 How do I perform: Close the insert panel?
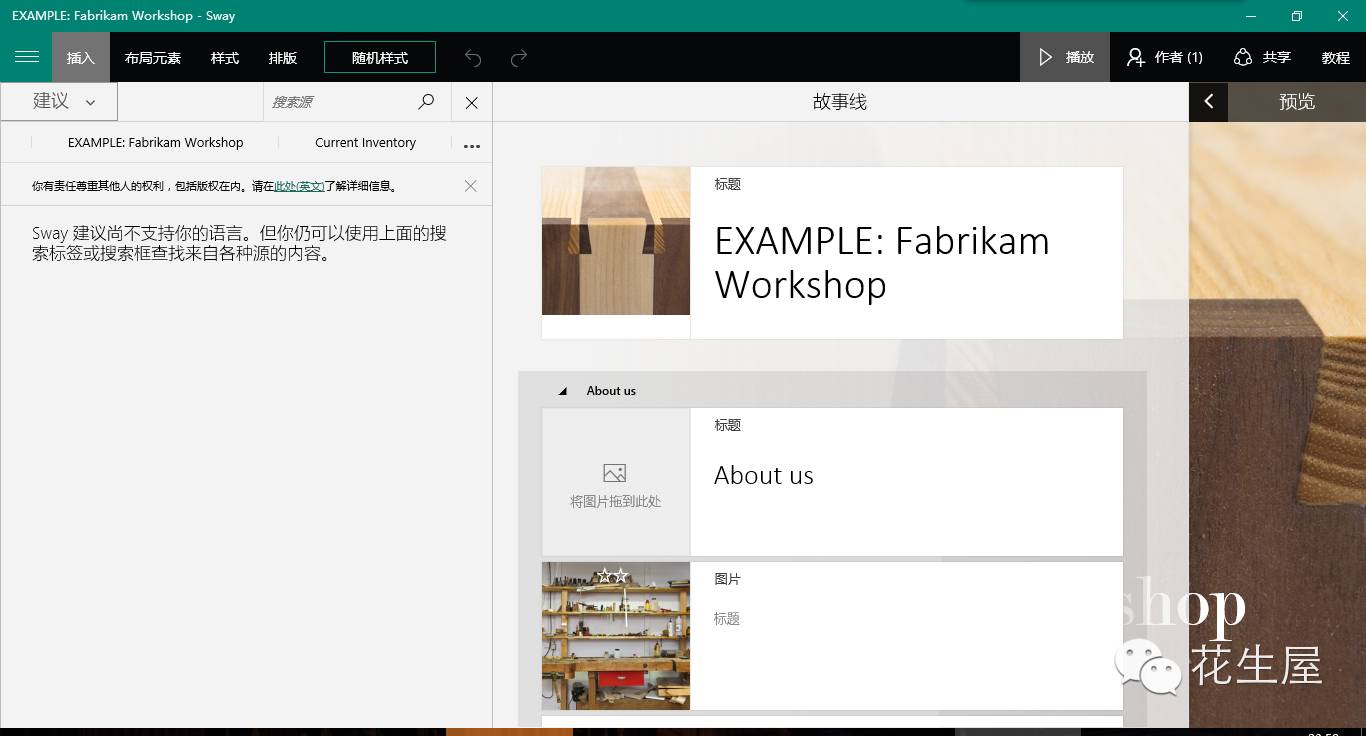472,102
